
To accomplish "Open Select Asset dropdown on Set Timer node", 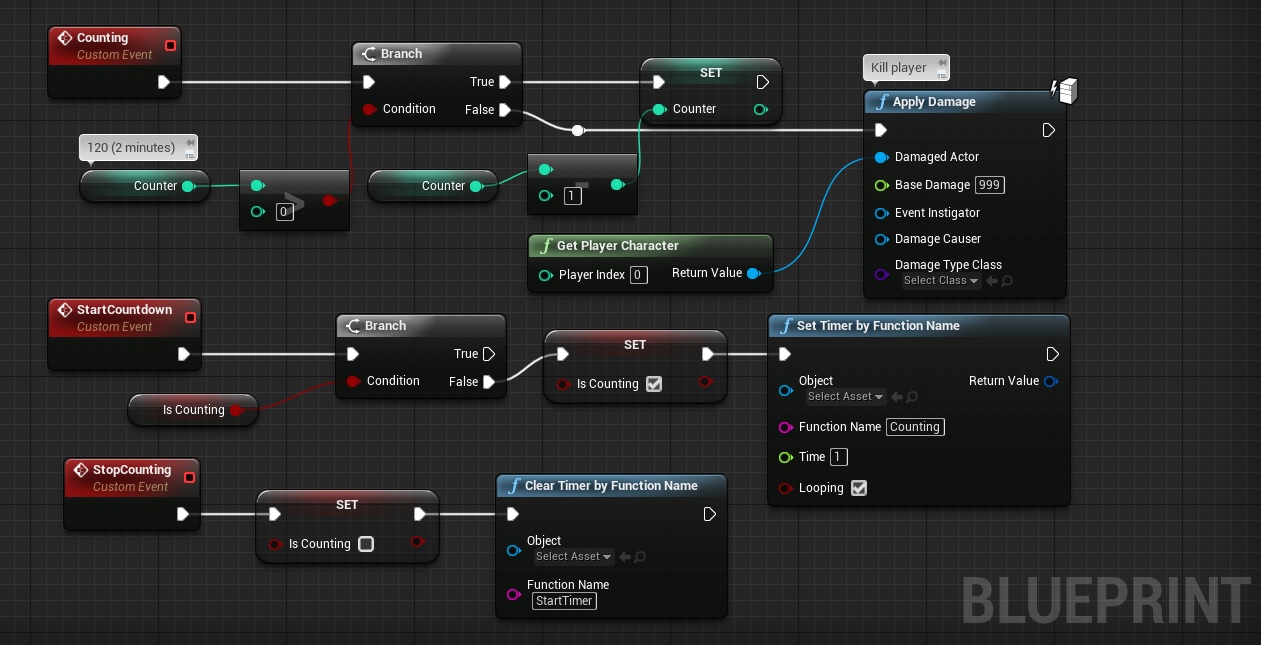I will coord(845,397).
